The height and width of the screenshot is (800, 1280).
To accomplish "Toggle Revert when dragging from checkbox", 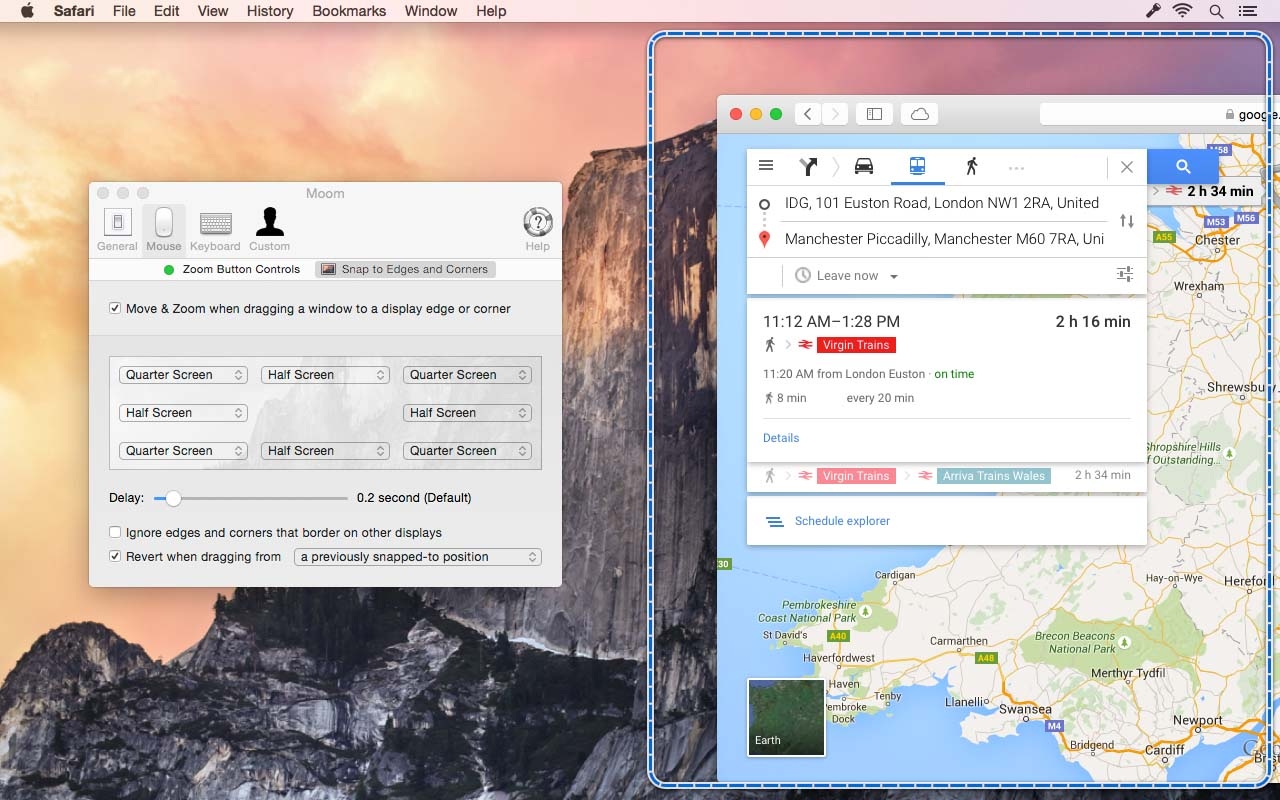I will [x=115, y=556].
